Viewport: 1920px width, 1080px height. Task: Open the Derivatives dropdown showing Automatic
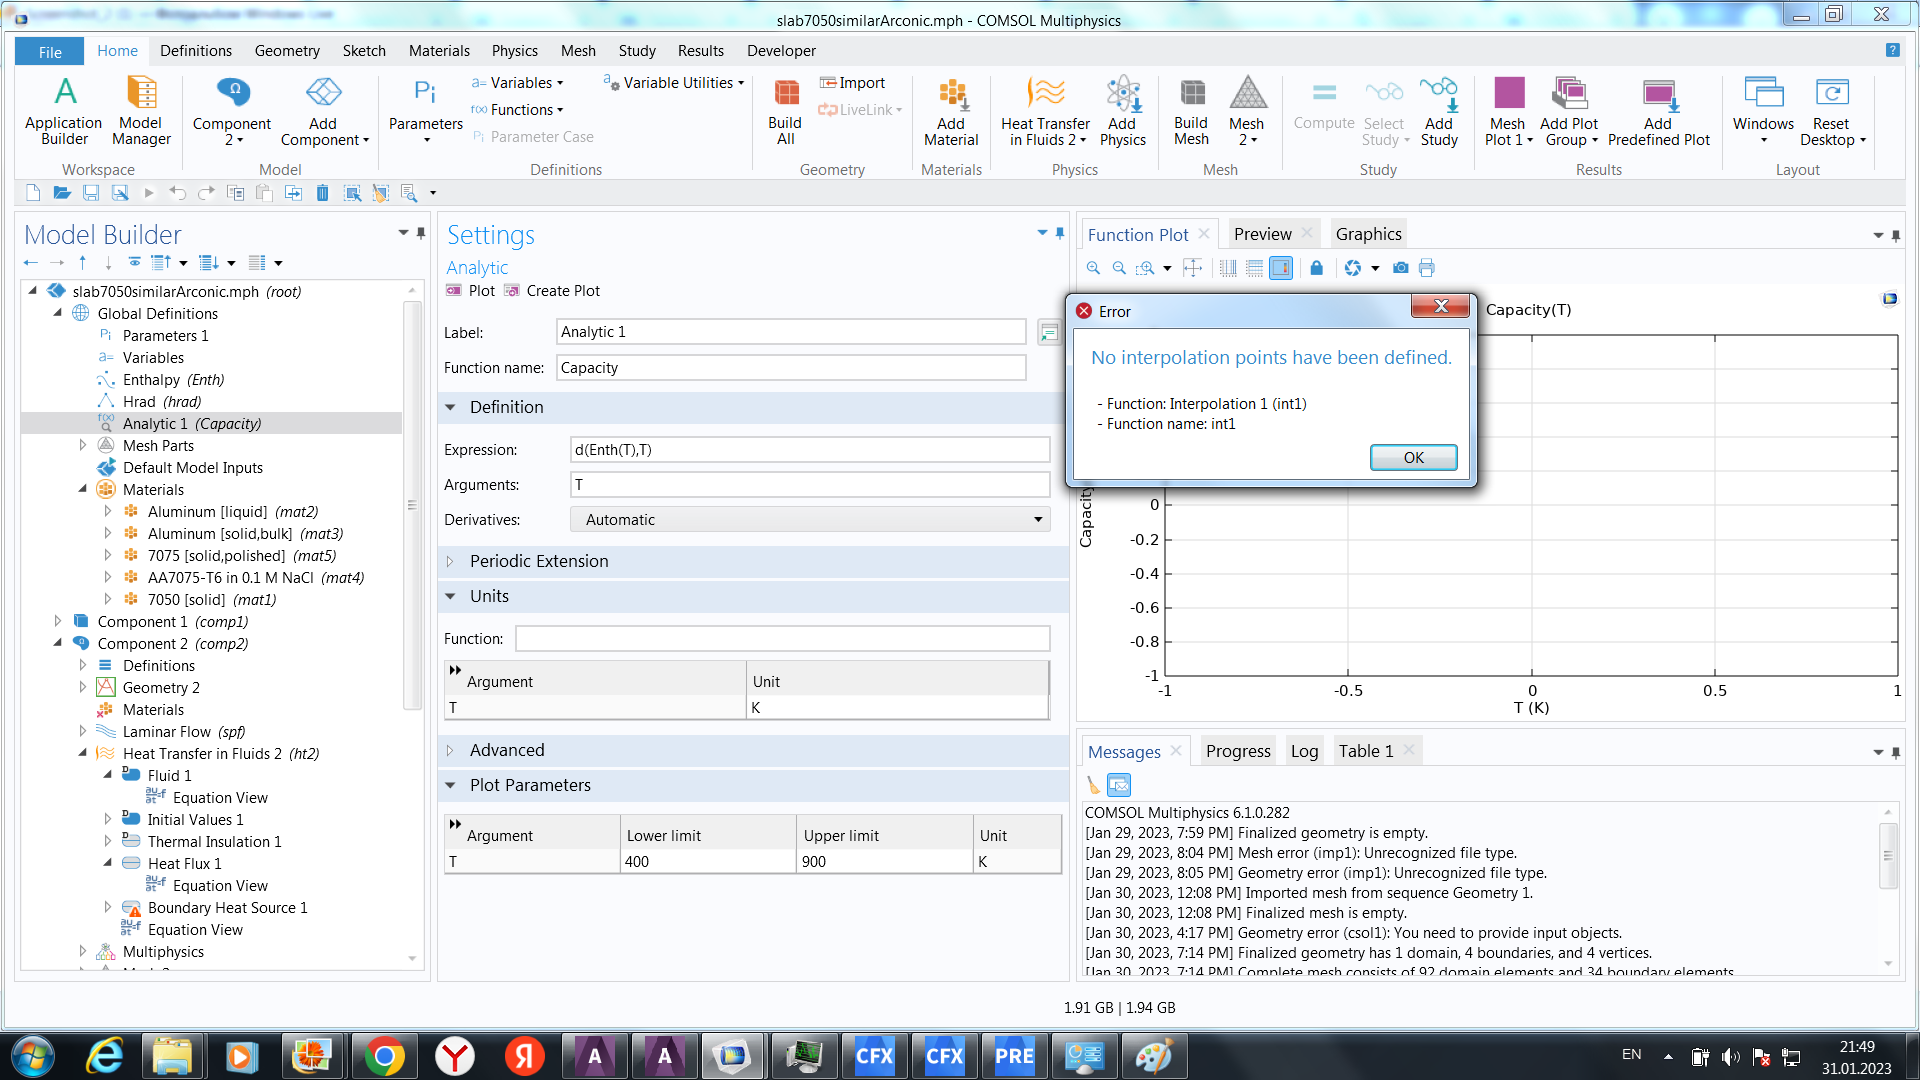(x=809, y=520)
